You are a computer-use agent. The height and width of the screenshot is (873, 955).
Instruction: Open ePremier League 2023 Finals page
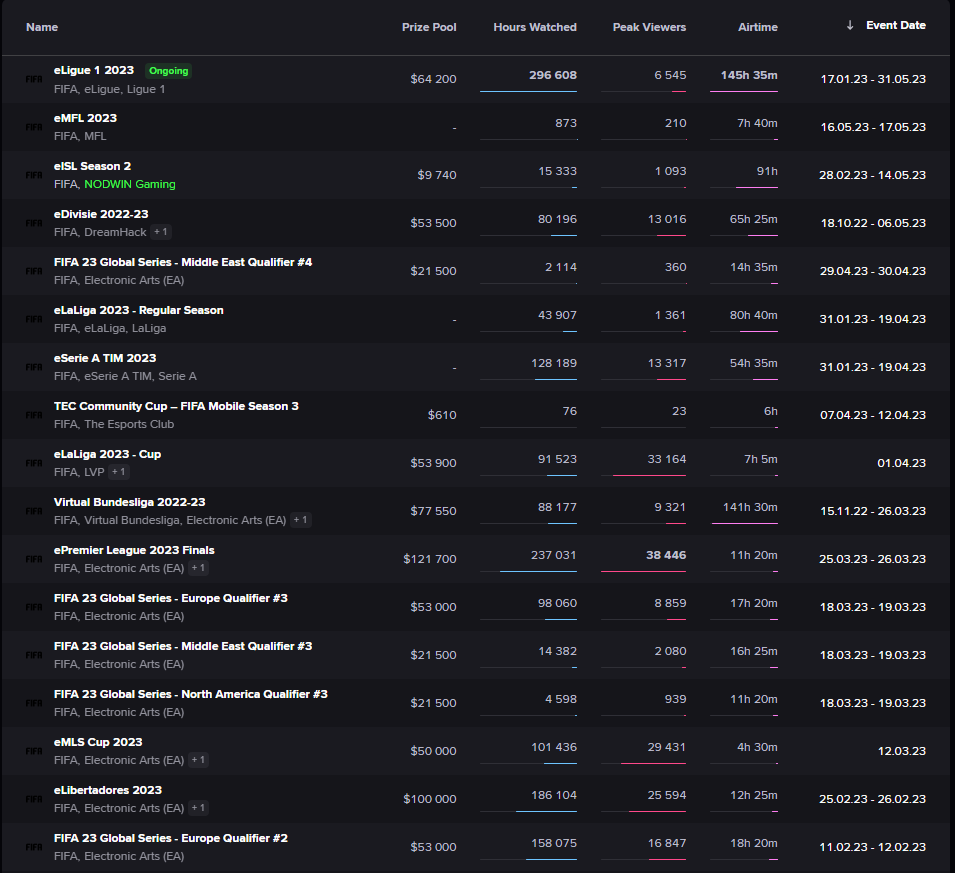134,550
